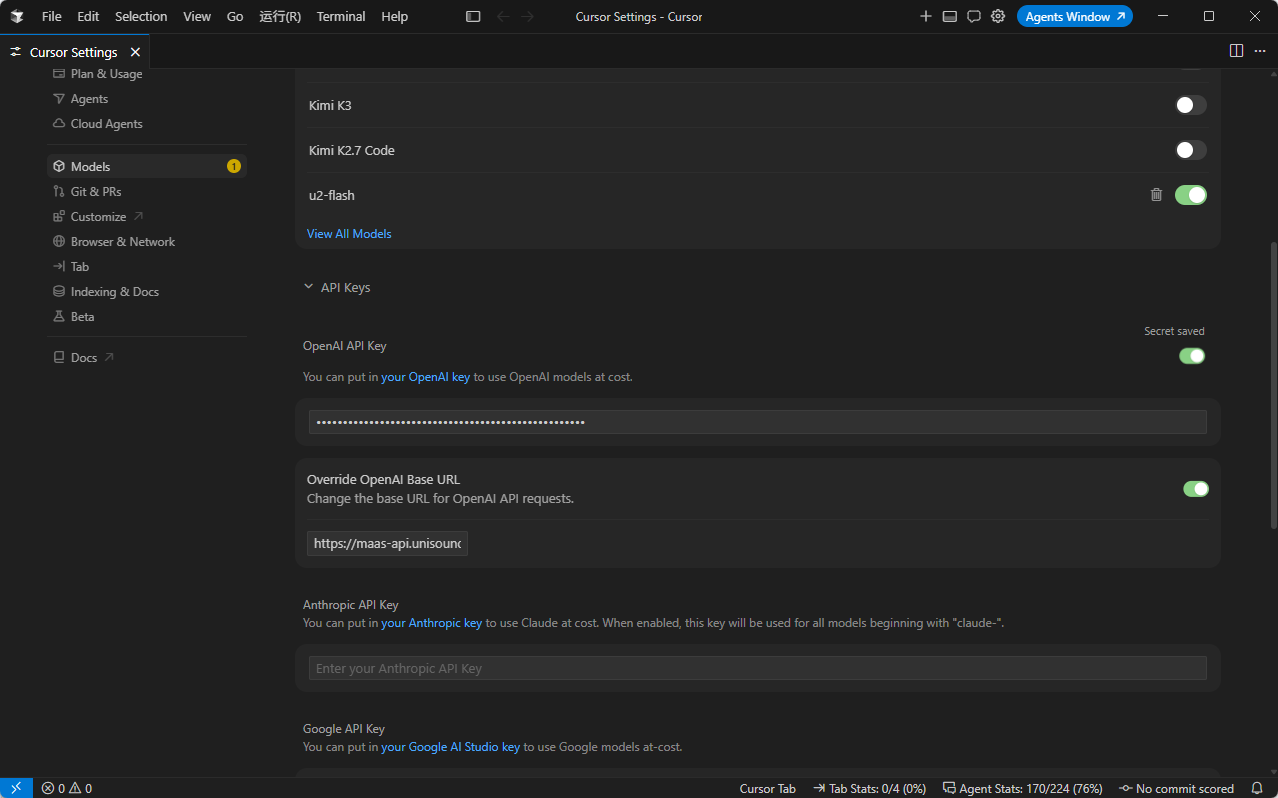Open Git & PRs settings section
1278x798 pixels.
tap(147, 192)
